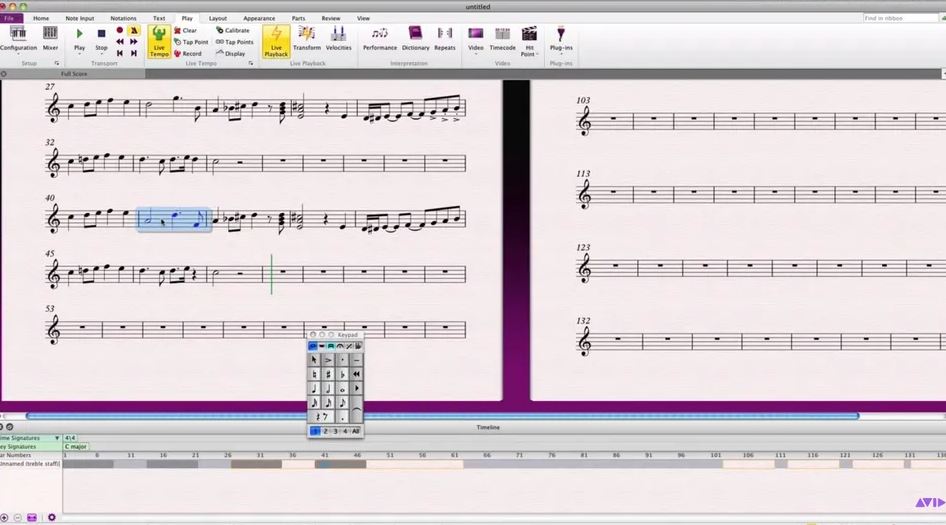946x525 pixels.
Task: Expand Time Signatures timeline lane arrow
Action: [x=57, y=438]
